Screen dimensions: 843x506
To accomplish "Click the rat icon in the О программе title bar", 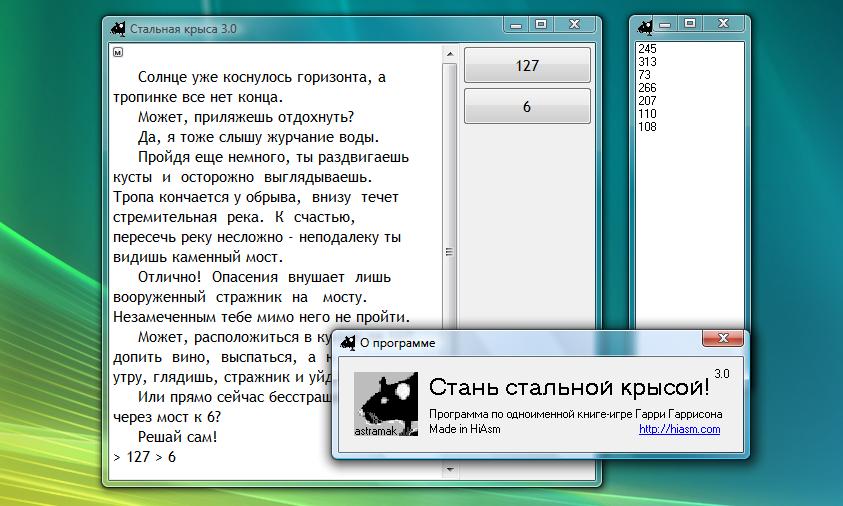I will 348,343.
